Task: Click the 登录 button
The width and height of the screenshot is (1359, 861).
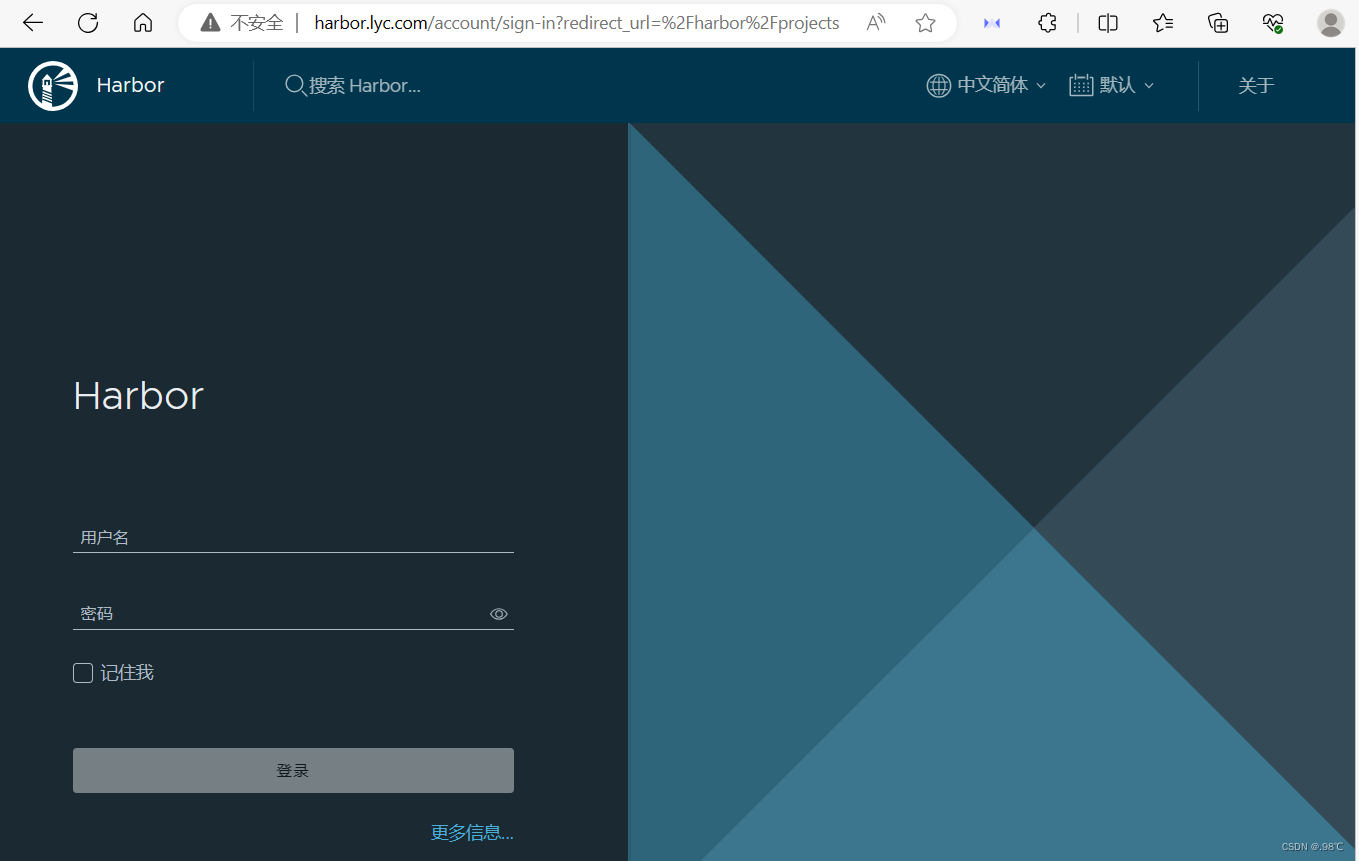Action: (293, 771)
